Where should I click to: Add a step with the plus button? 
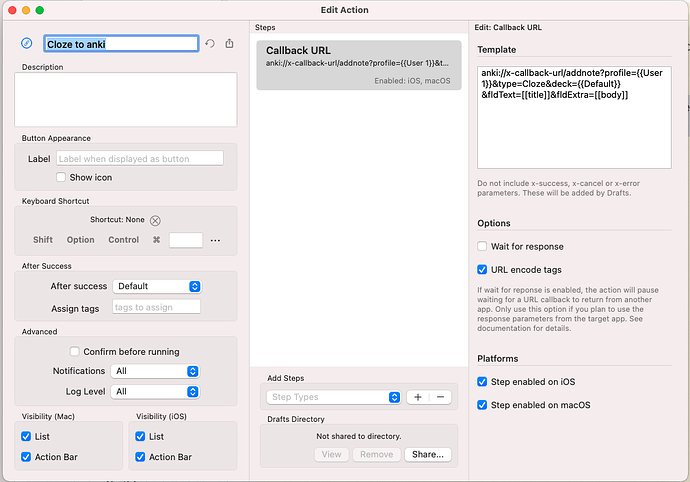(418, 397)
